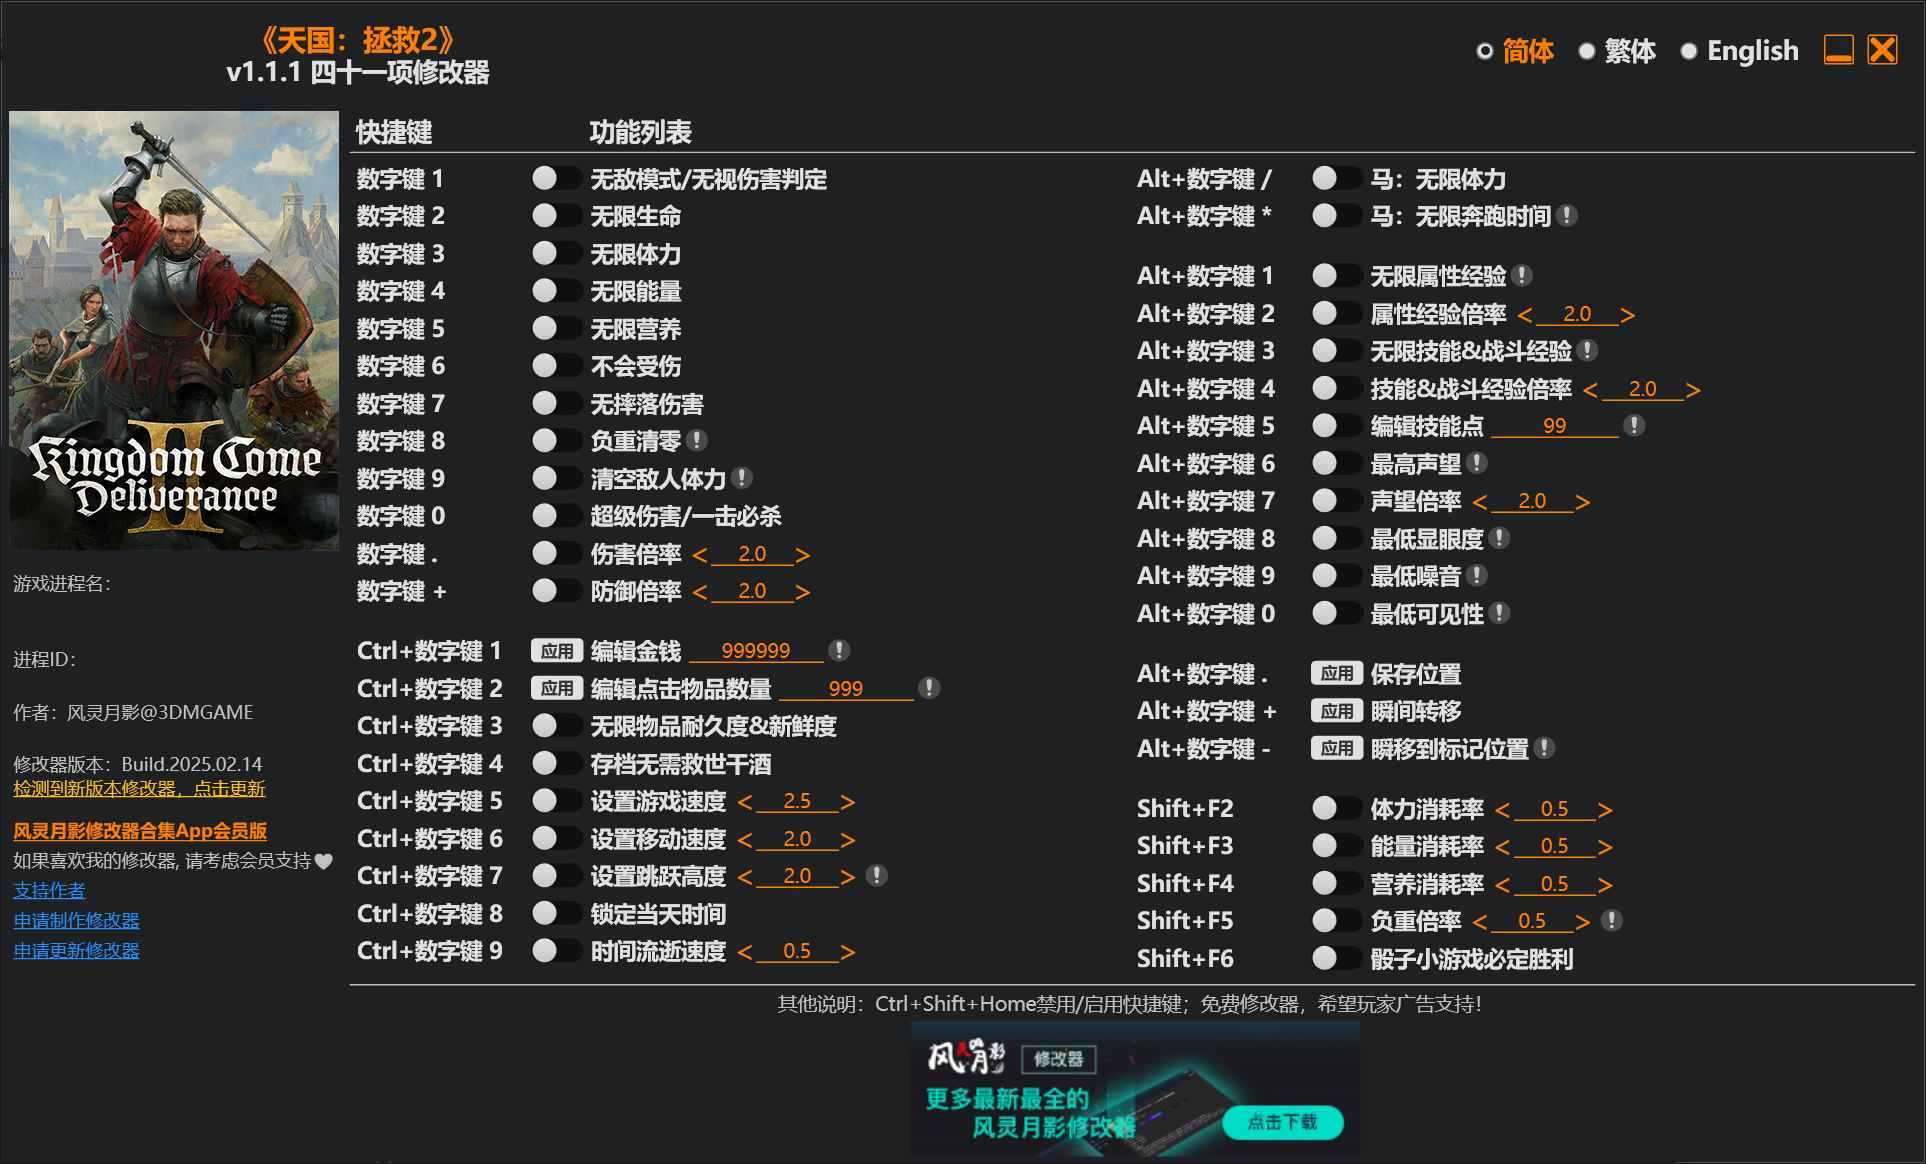Click the info icon next to 编辑技能点
Viewport: 1926px width, 1164px height.
coord(1634,425)
